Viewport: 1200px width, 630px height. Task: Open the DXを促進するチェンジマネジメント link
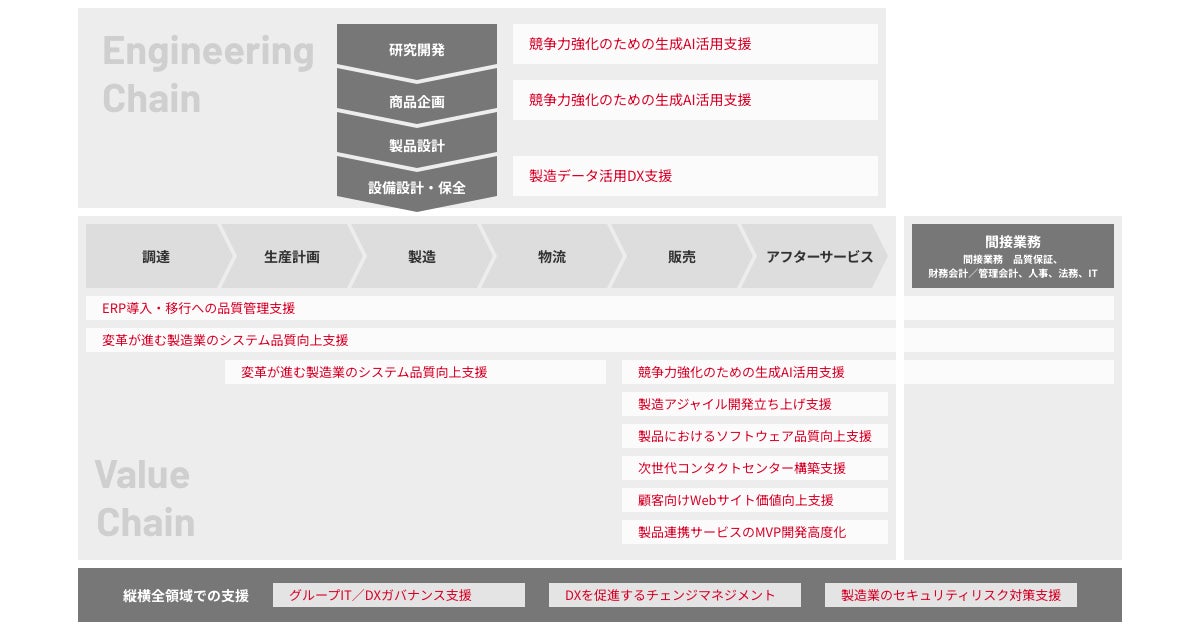pyautogui.click(x=675, y=595)
